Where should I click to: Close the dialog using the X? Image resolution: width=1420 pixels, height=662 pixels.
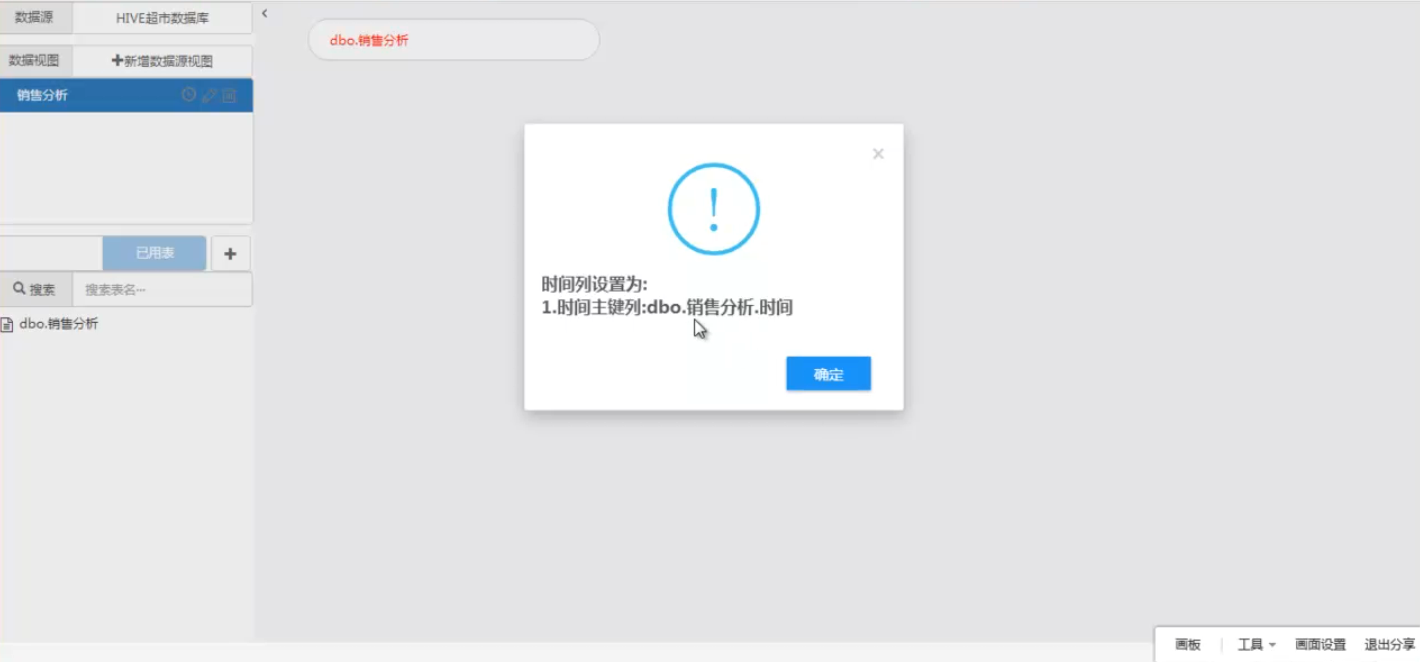pyautogui.click(x=878, y=154)
